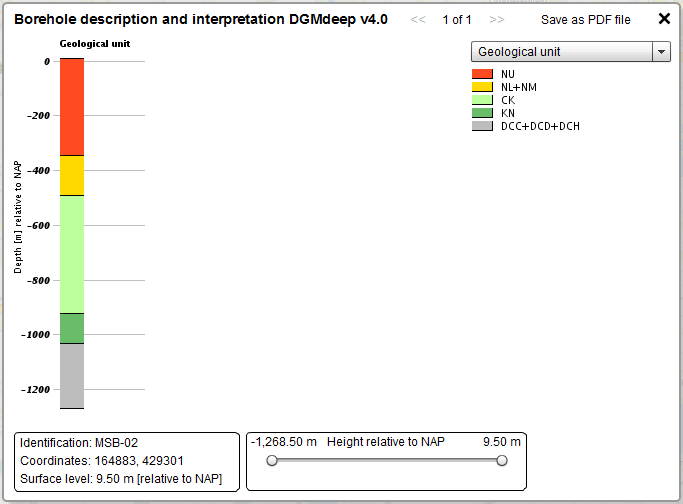This screenshot has width=683, height=504.
Task: Click the gray DCC+DCD+DCH legend swatch
Action: point(483,126)
